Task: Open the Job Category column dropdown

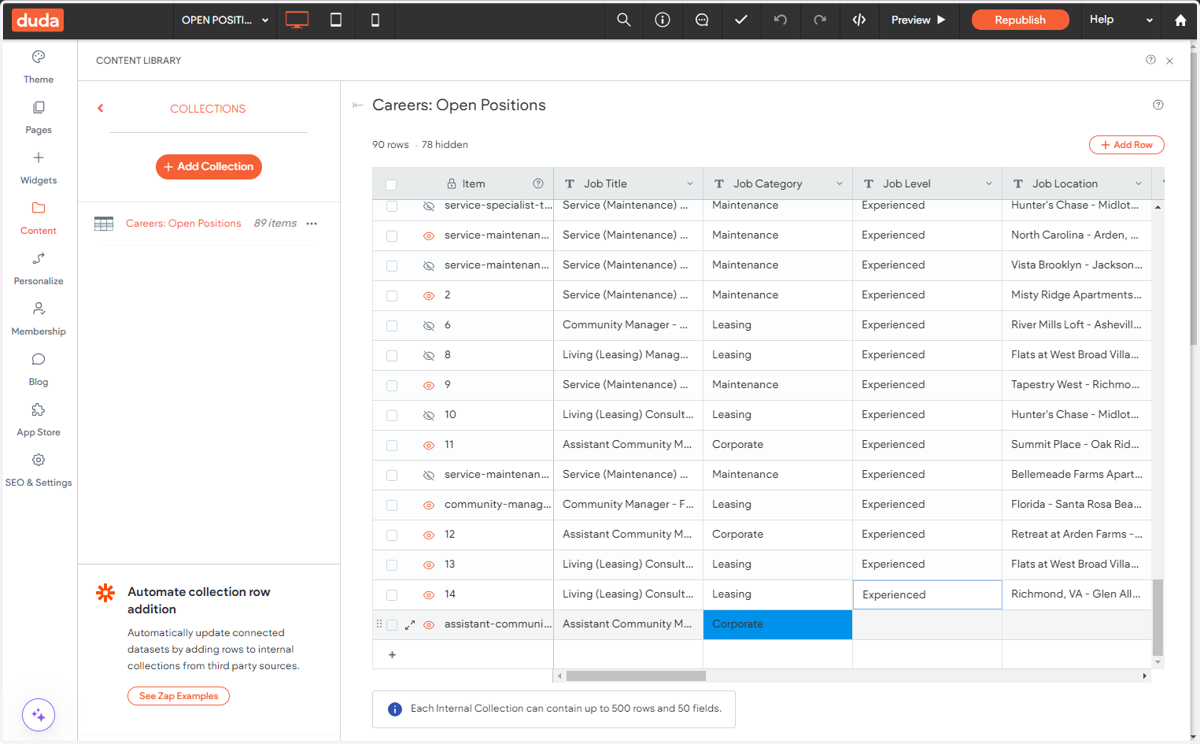Action: (839, 184)
